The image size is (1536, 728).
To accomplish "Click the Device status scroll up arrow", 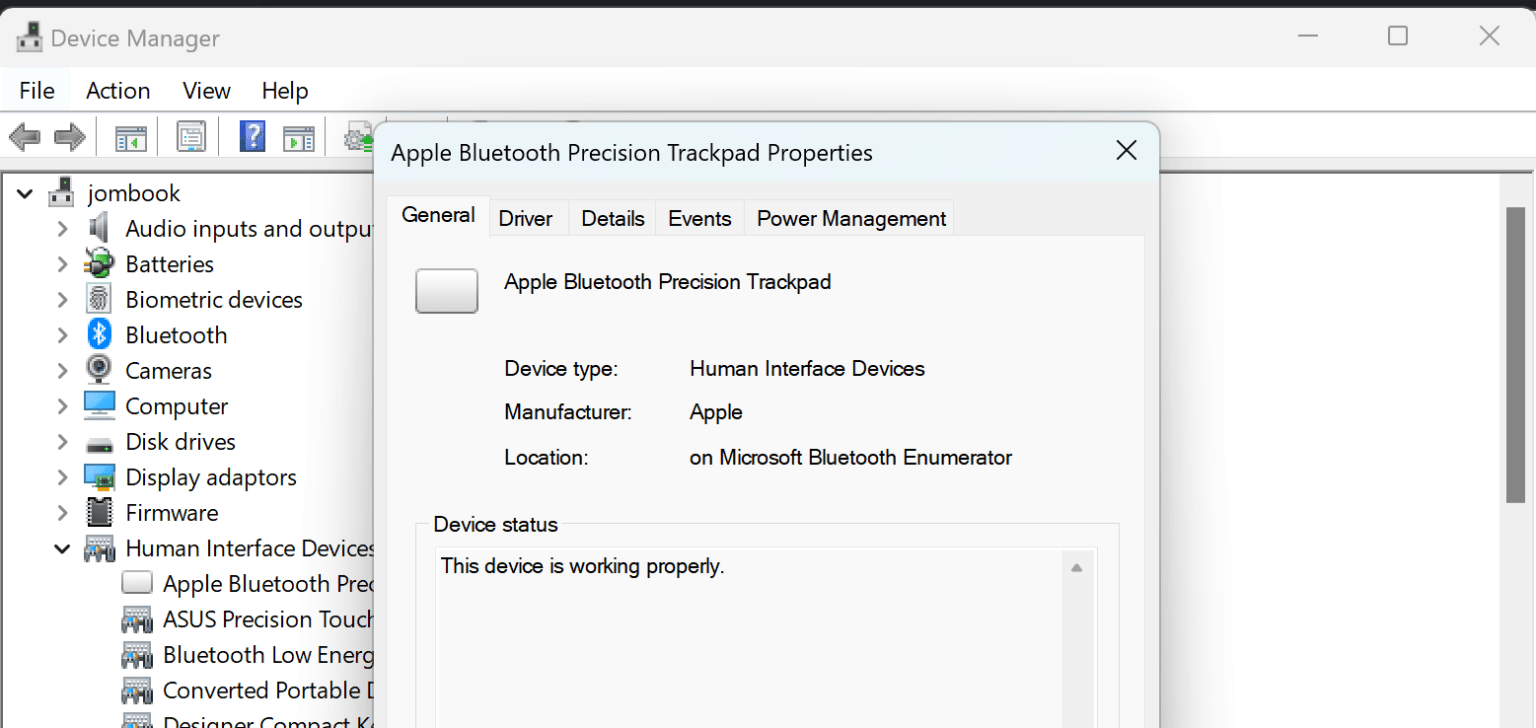I will [x=1077, y=566].
